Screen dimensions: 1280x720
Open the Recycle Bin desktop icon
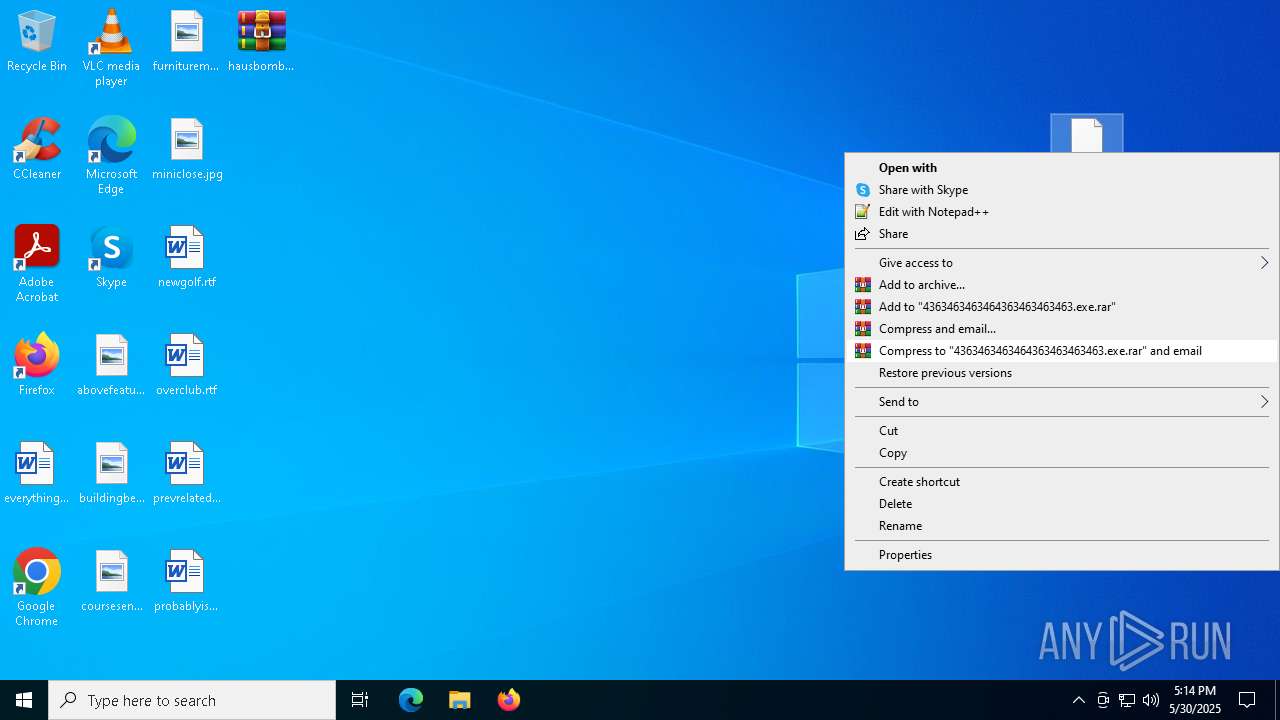[x=37, y=42]
